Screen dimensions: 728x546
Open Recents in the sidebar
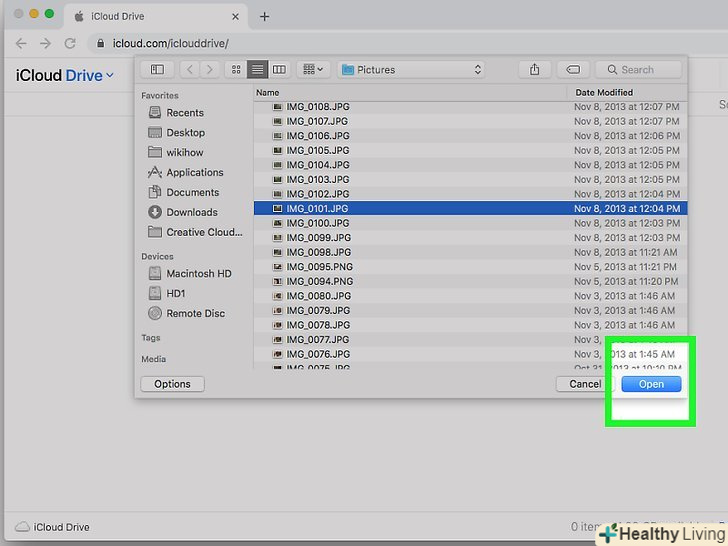pos(184,113)
